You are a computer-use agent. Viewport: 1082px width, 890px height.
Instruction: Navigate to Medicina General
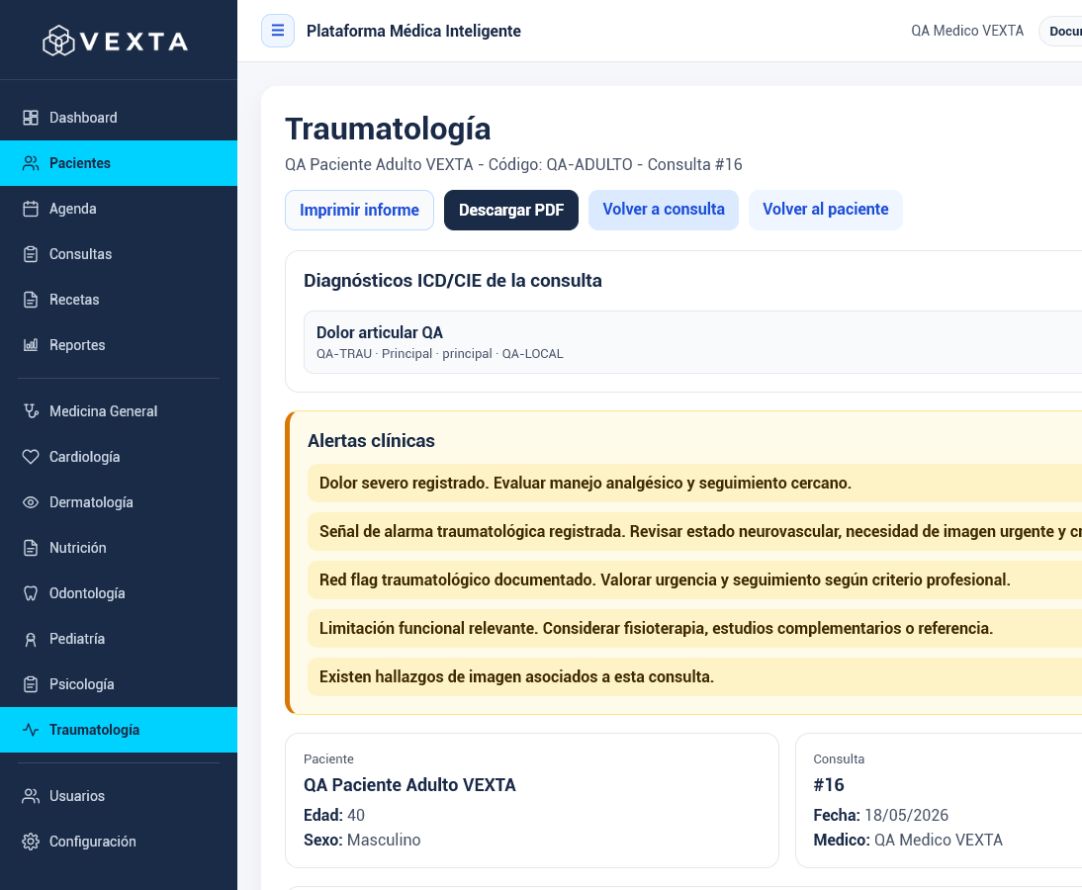point(119,411)
